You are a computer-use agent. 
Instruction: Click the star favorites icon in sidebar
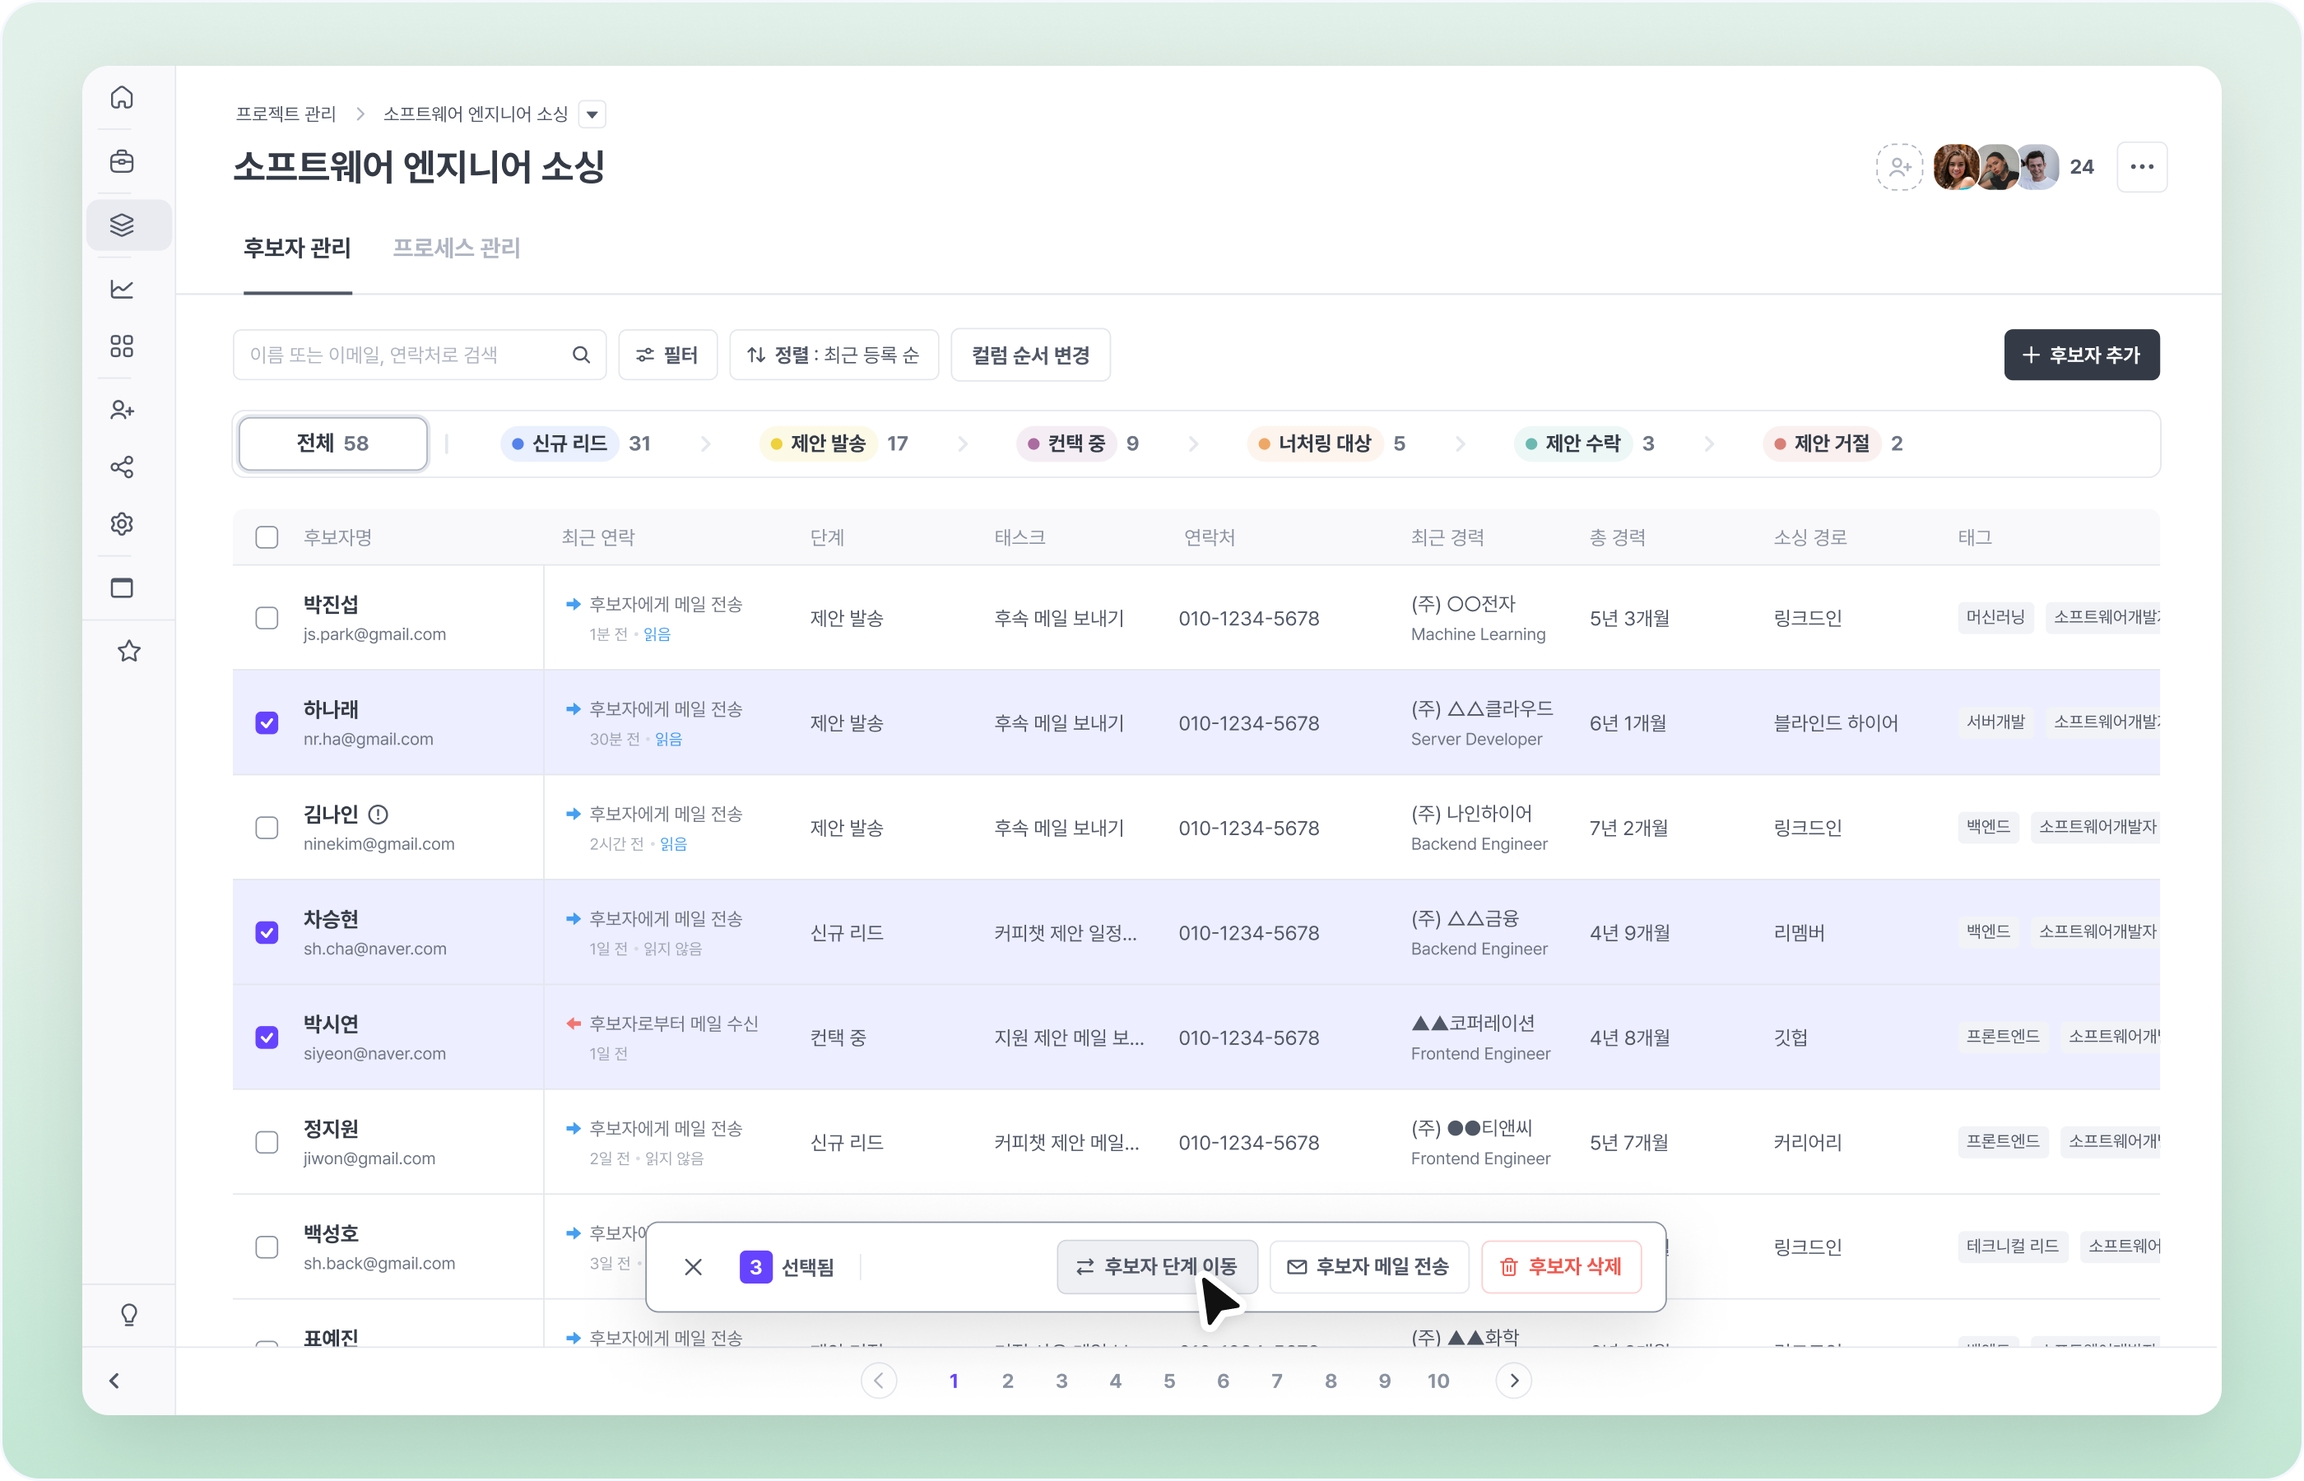click(x=129, y=652)
